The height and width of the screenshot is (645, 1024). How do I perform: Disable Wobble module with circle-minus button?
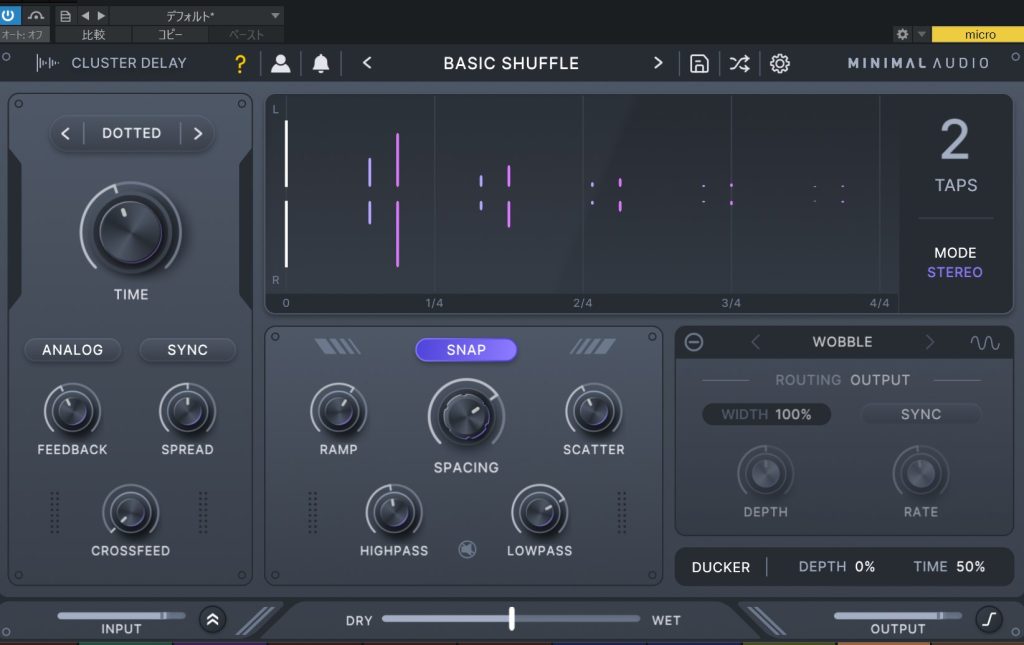coord(694,342)
